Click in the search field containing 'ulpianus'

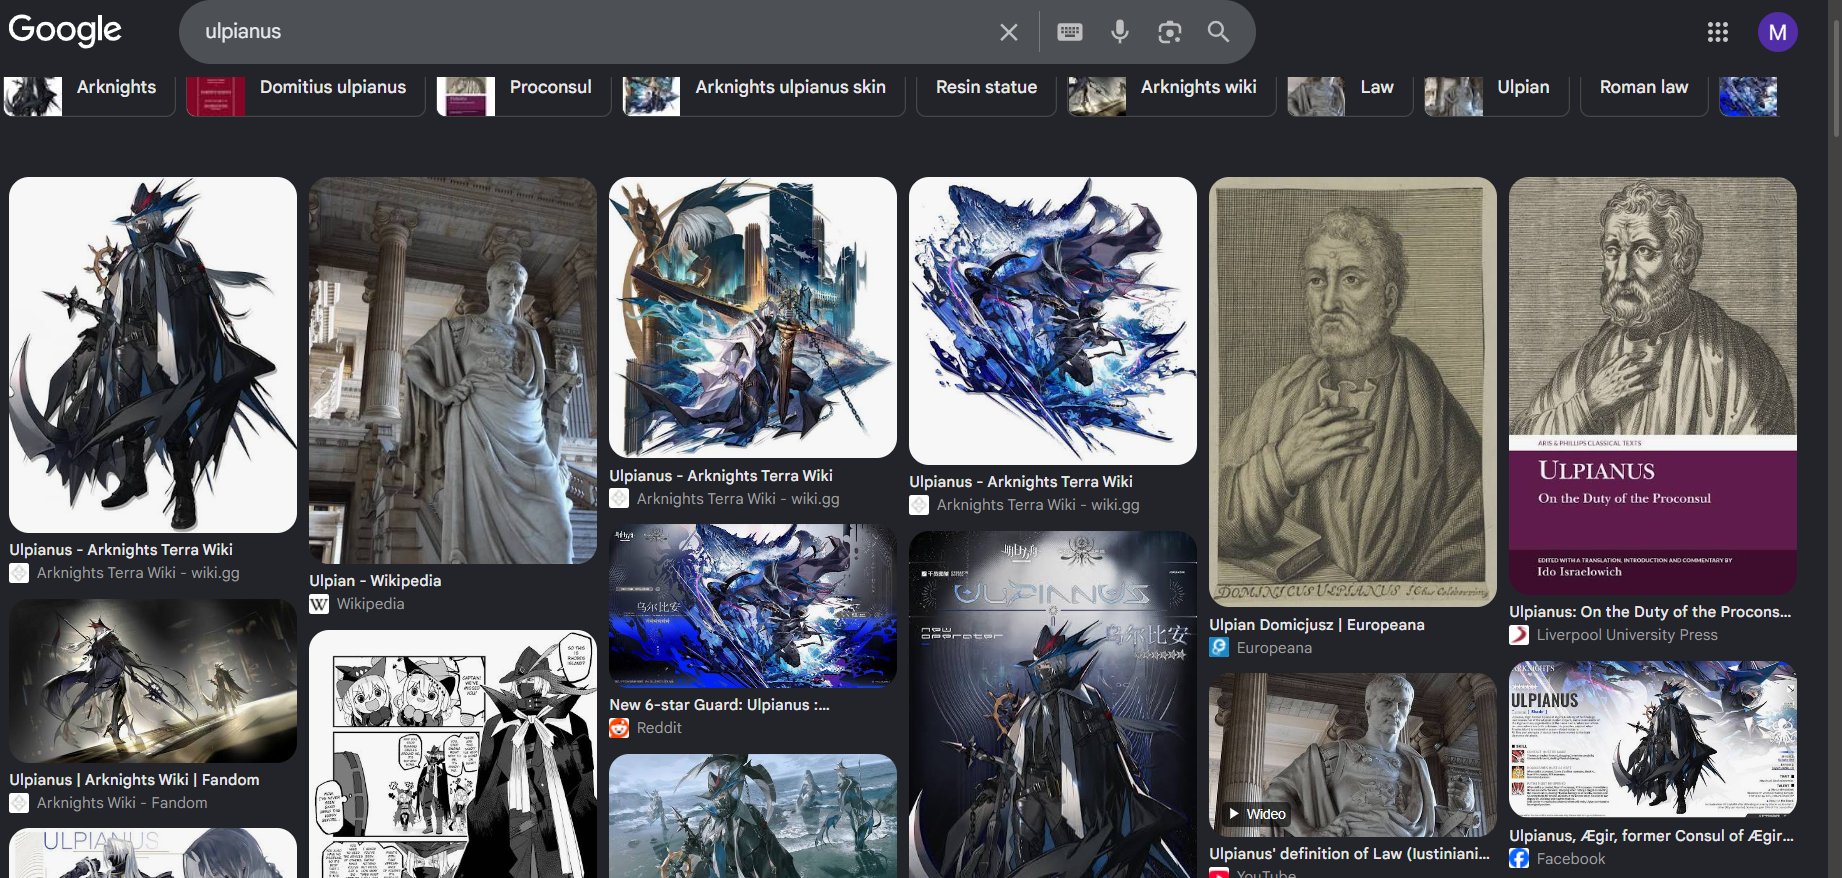[x=590, y=32]
